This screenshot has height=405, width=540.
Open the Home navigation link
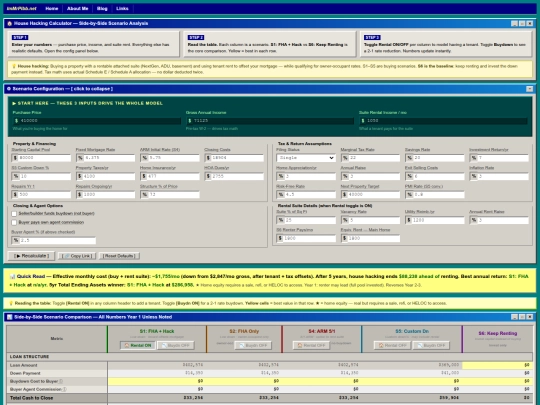pyautogui.click(x=52, y=9)
